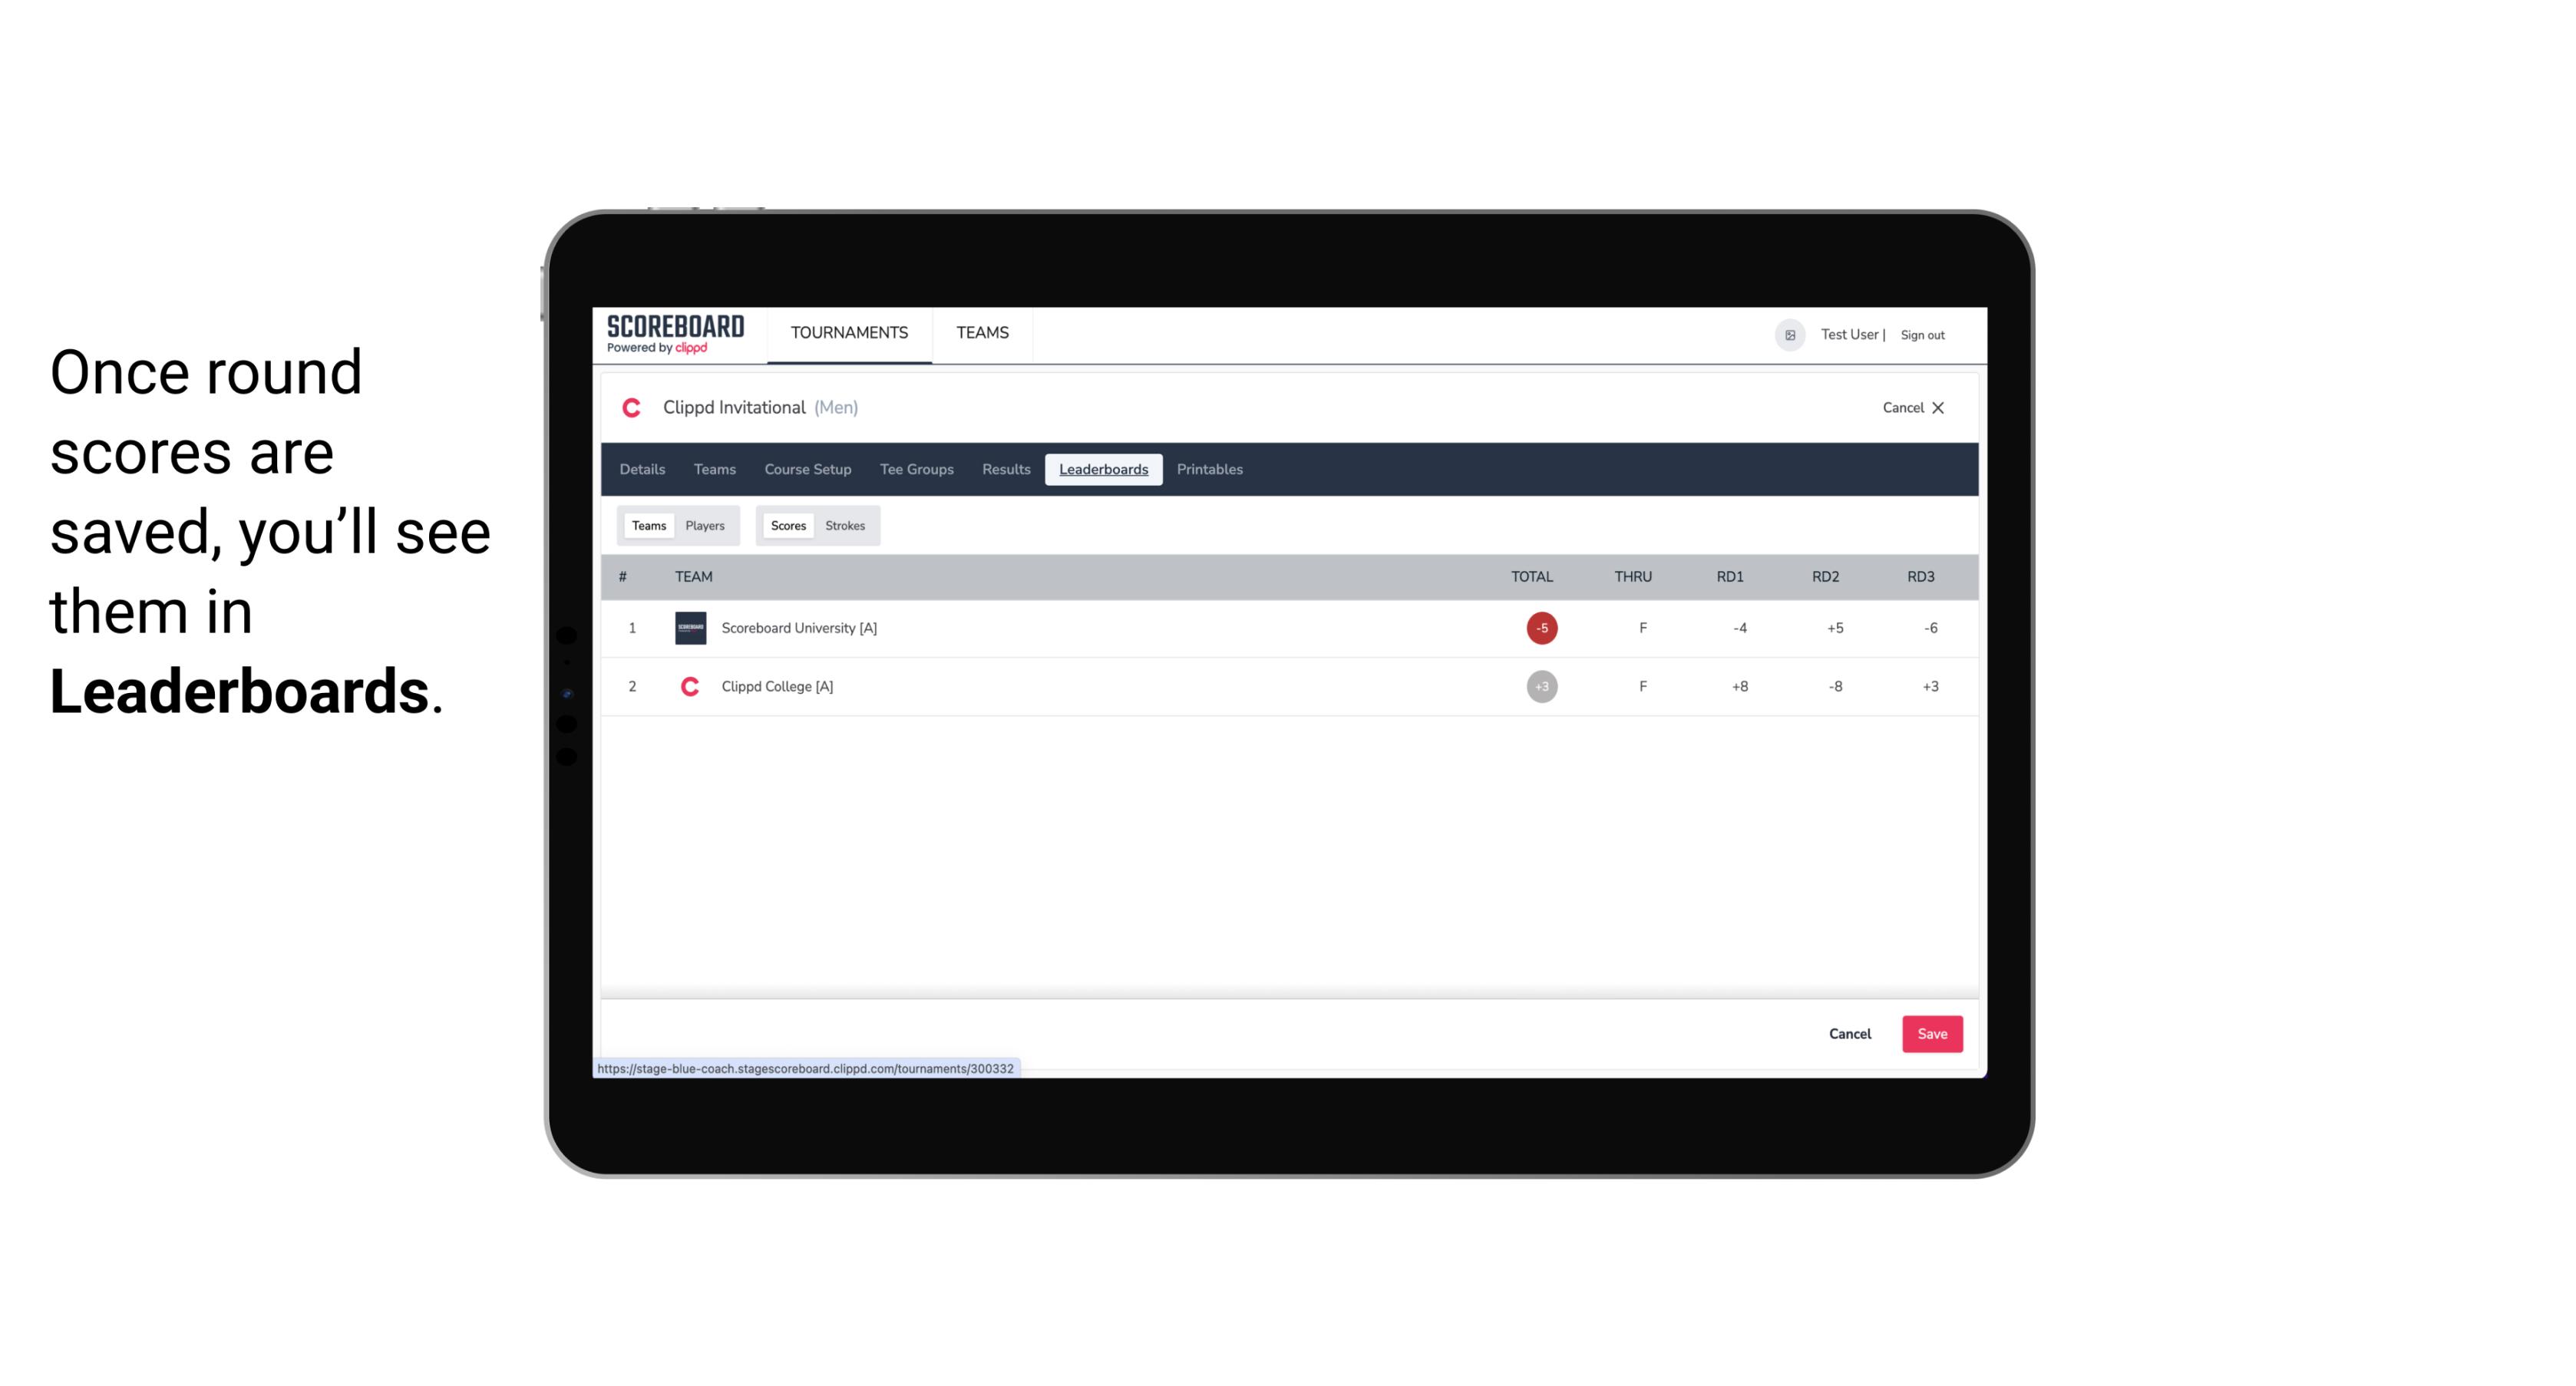Click the TEAMS menu item
The image size is (2576, 1386).
[982, 333]
